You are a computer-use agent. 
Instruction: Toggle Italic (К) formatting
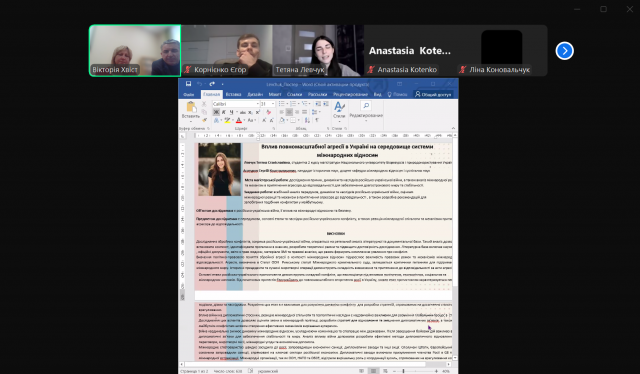pyautogui.click(x=224, y=112)
